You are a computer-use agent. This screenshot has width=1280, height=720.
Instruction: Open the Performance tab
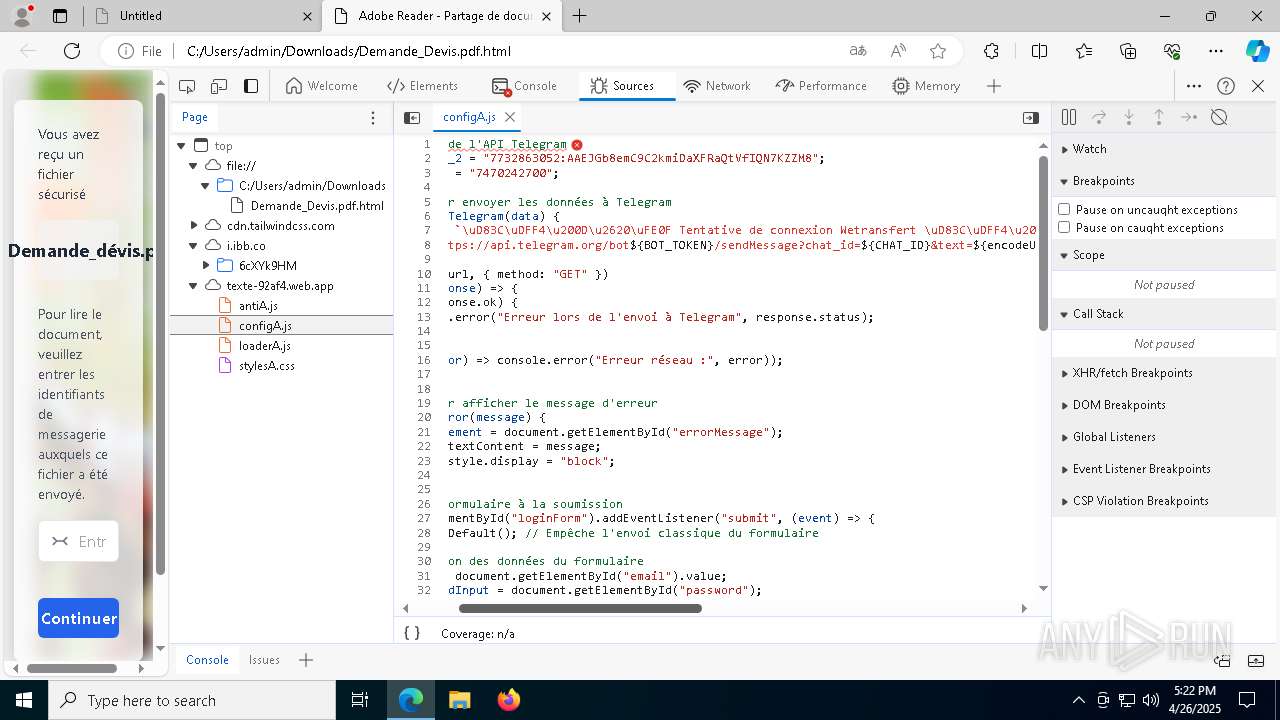click(x=821, y=86)
